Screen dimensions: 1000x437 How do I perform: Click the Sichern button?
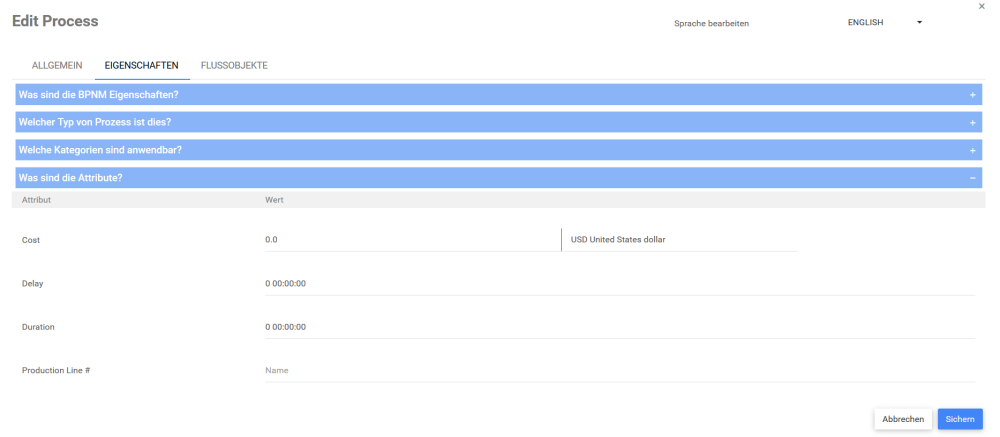coord(960,419)
